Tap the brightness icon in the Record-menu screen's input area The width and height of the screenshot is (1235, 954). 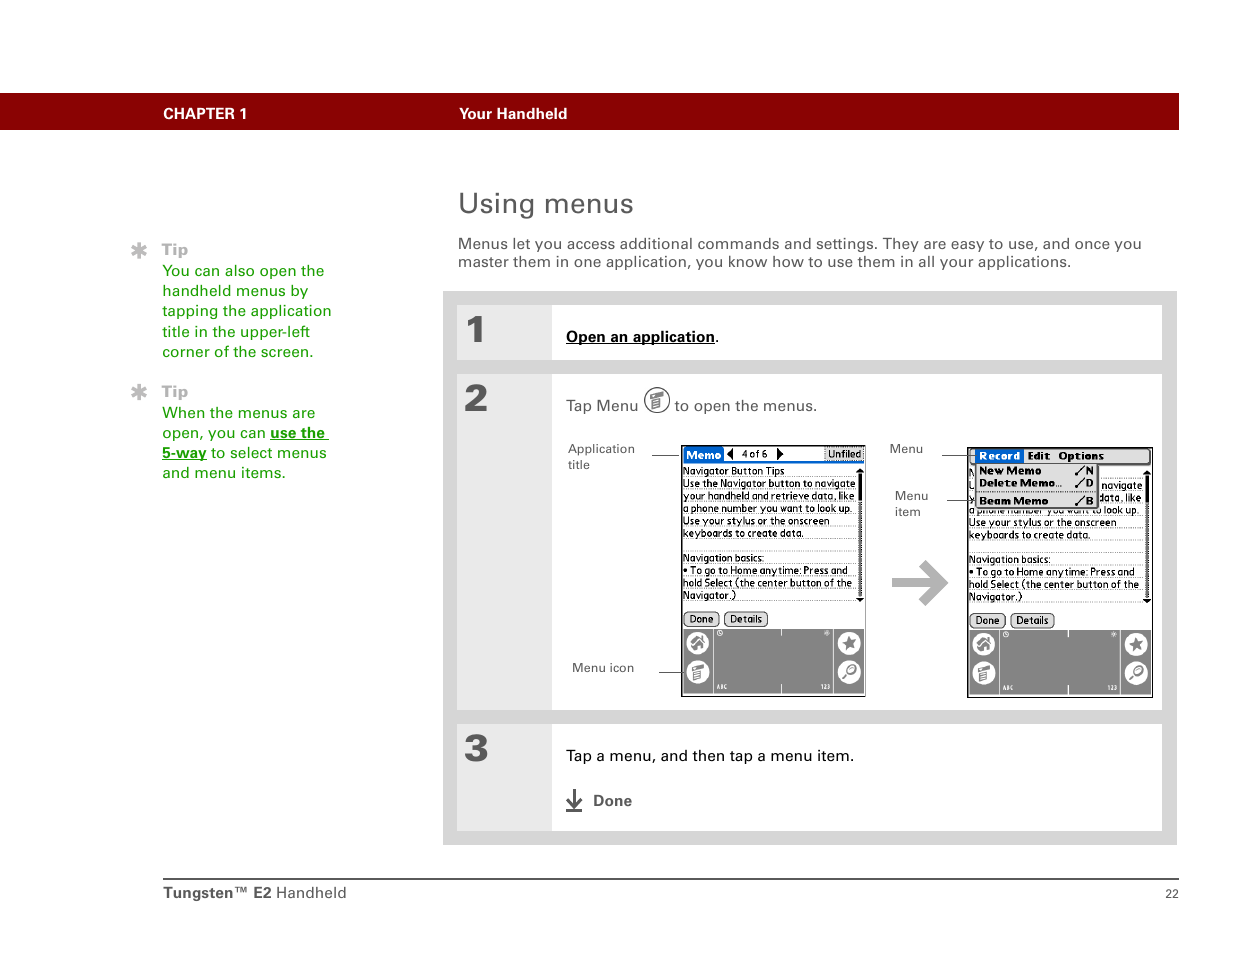(1114, 635)
